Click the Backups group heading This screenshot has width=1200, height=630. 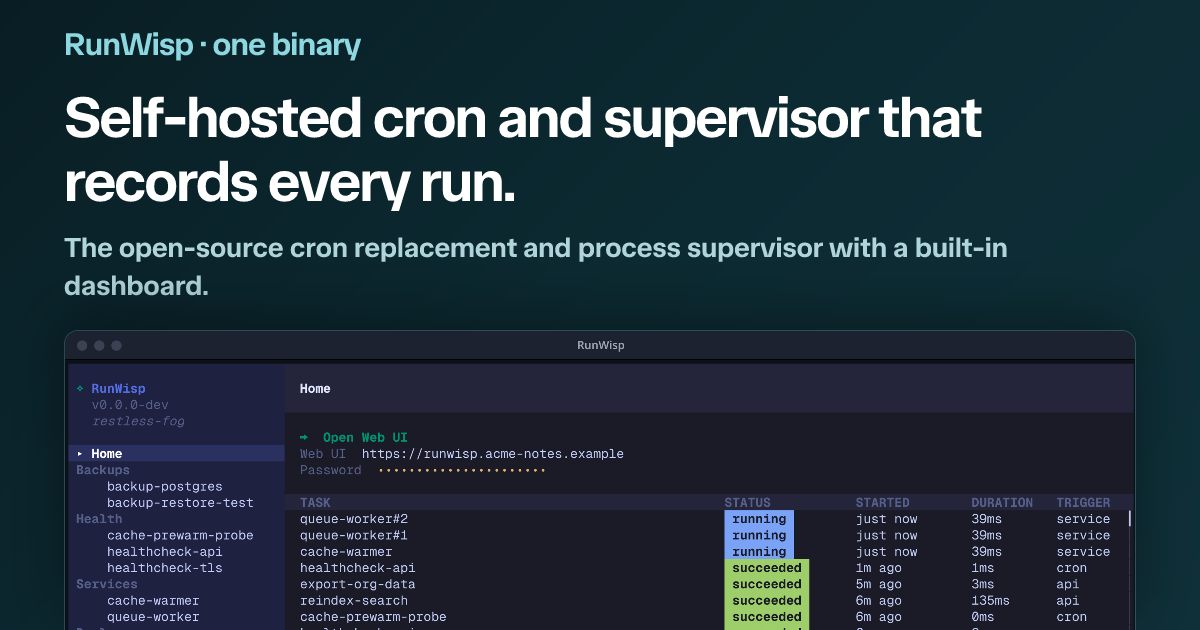(x=103, y=470)
